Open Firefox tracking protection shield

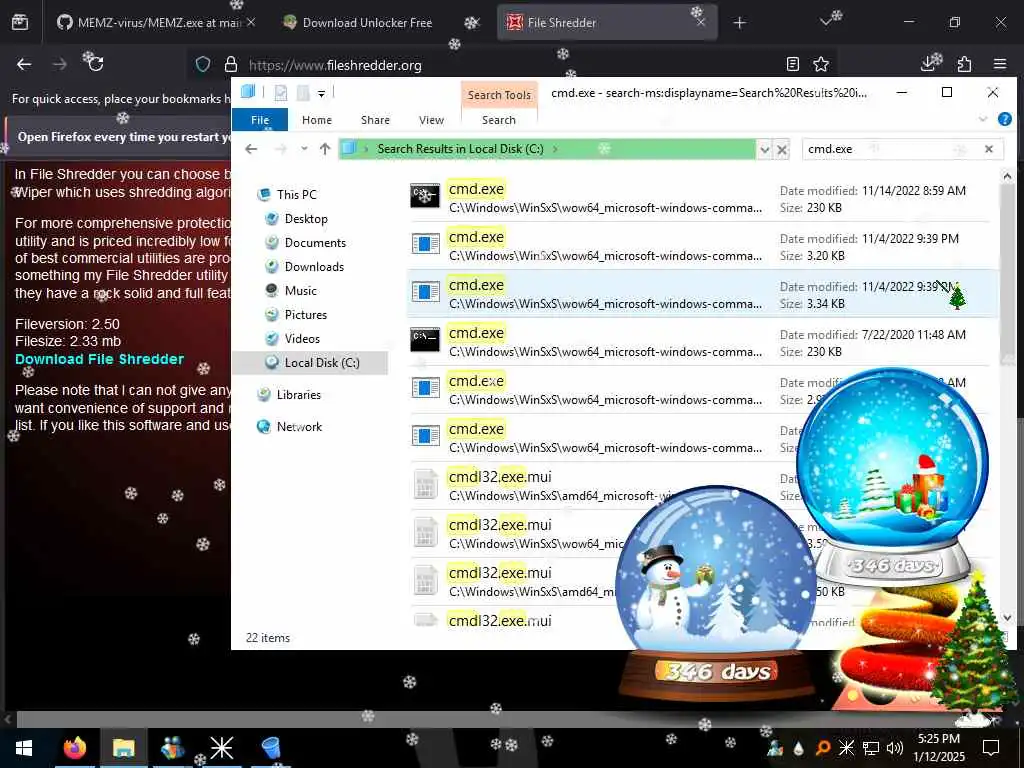pos(203,64)
